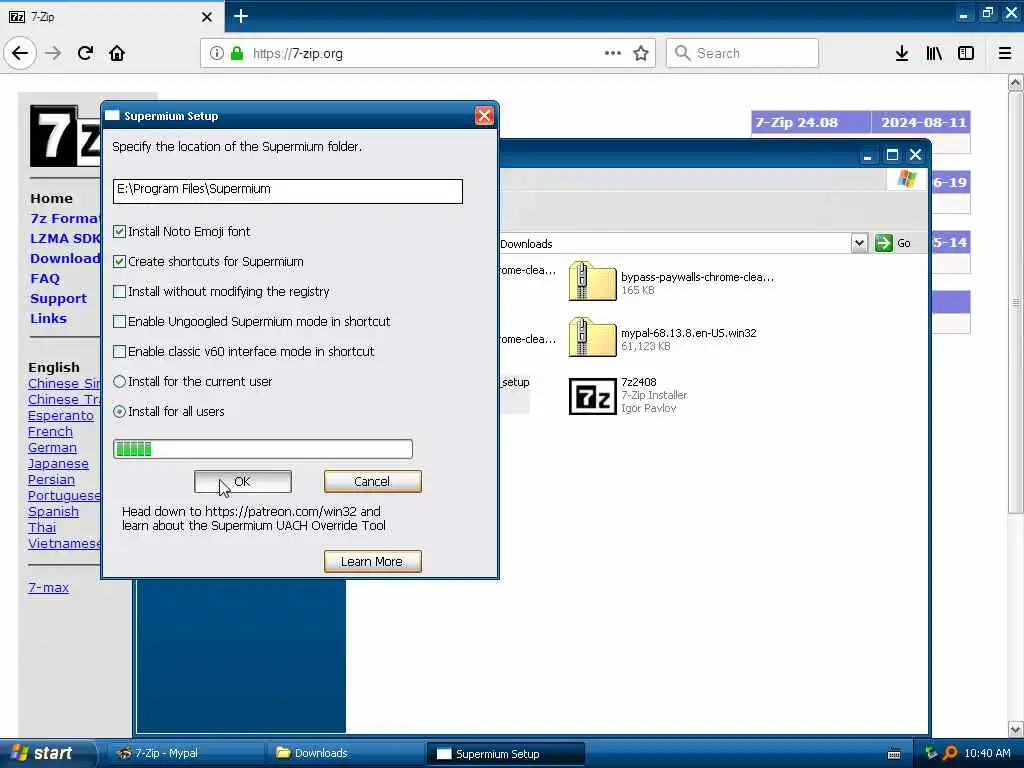The width and height of the screenshot is (1024, 768).
Task: Click the taskbar clock showing 10:40 AM
Action: tap(987, 753)
